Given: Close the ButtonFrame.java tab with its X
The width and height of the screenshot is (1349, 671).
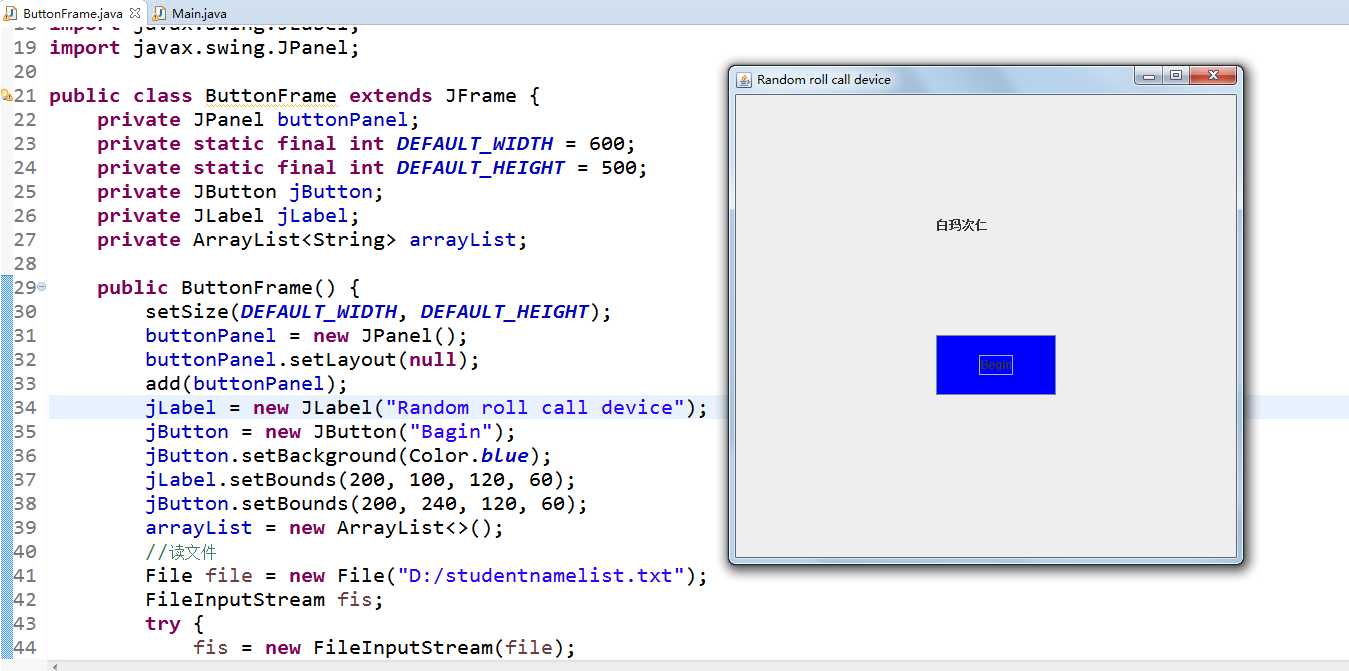Looking at the screenshot, I should 135,13.
